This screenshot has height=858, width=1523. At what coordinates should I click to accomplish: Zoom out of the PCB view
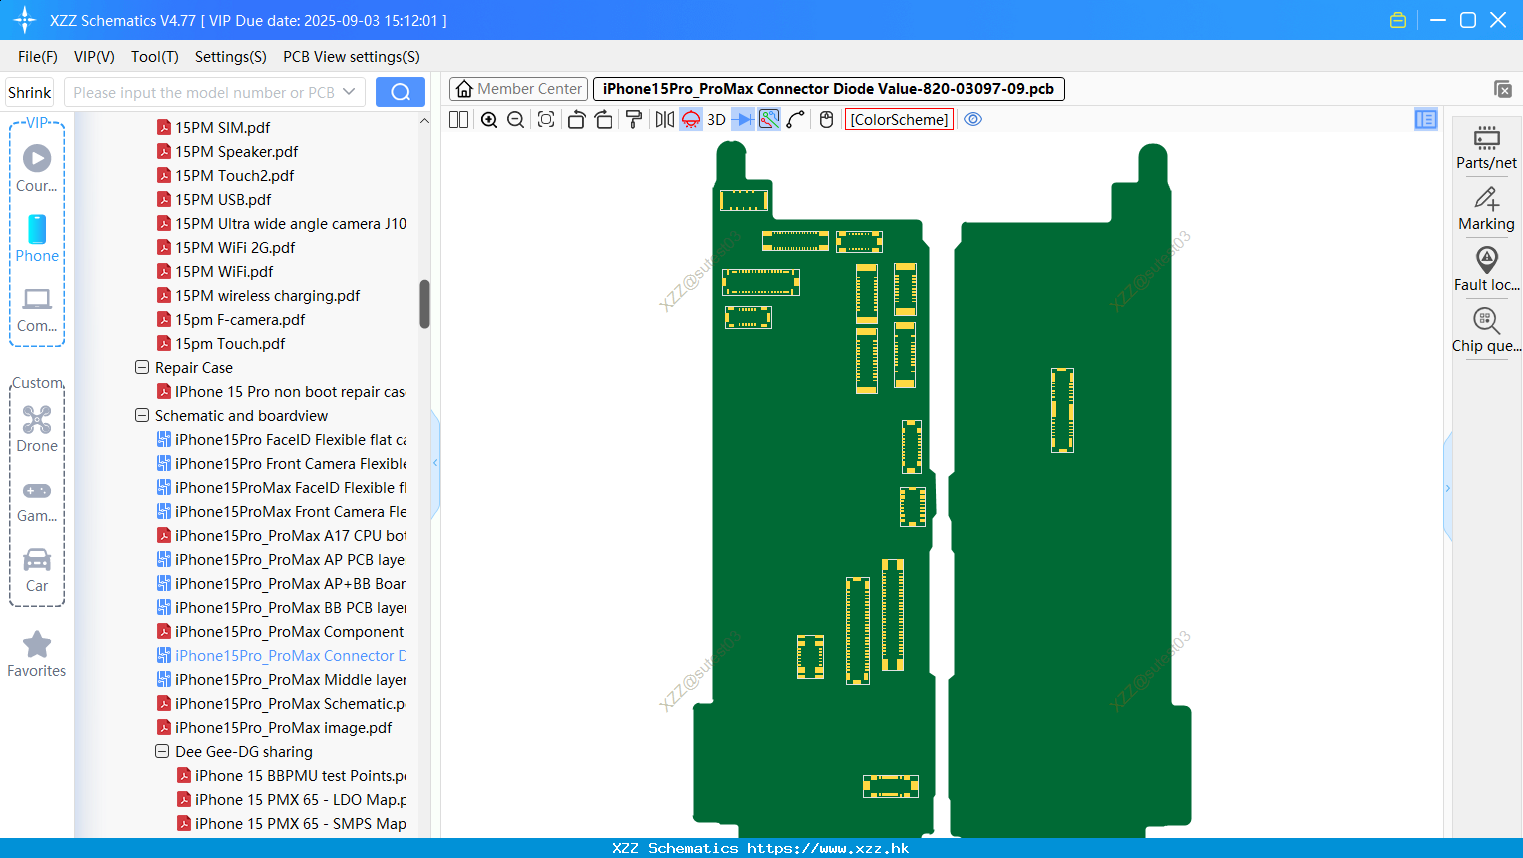515,119
